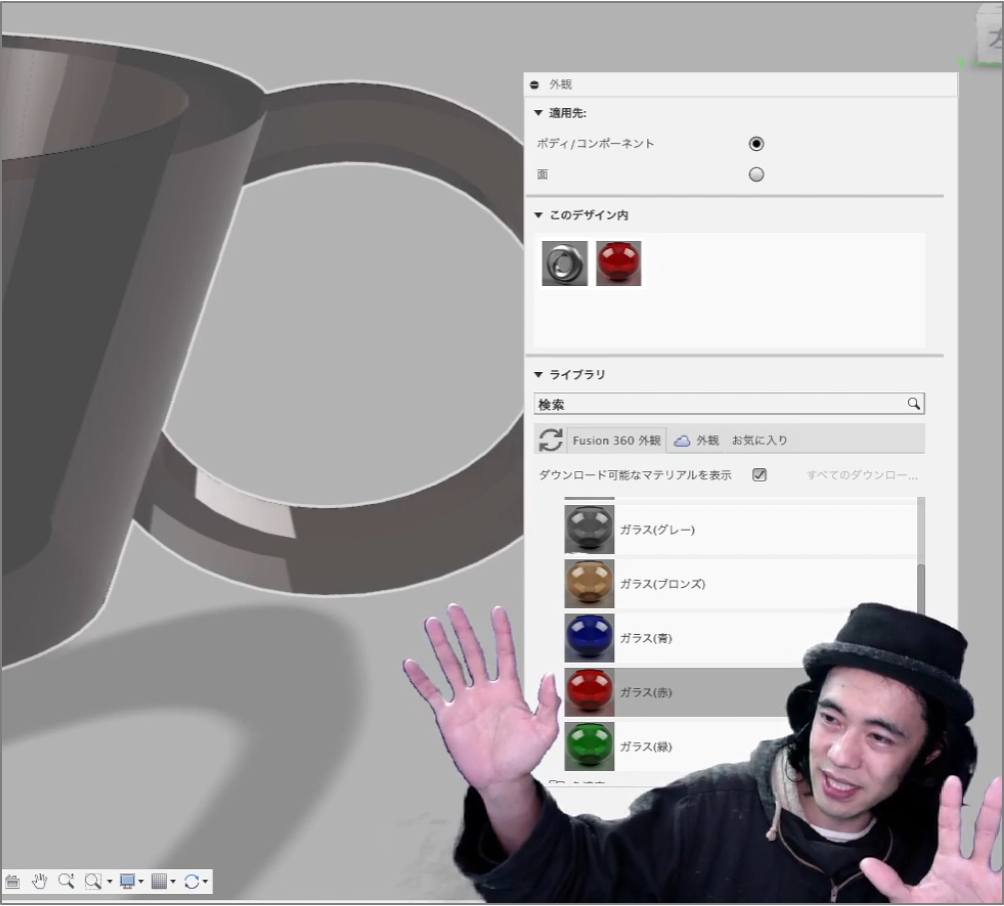Select the ボディ/コンポーネント radio button
This screenshot has width=1004, height=906.
(x=756, y=144)
